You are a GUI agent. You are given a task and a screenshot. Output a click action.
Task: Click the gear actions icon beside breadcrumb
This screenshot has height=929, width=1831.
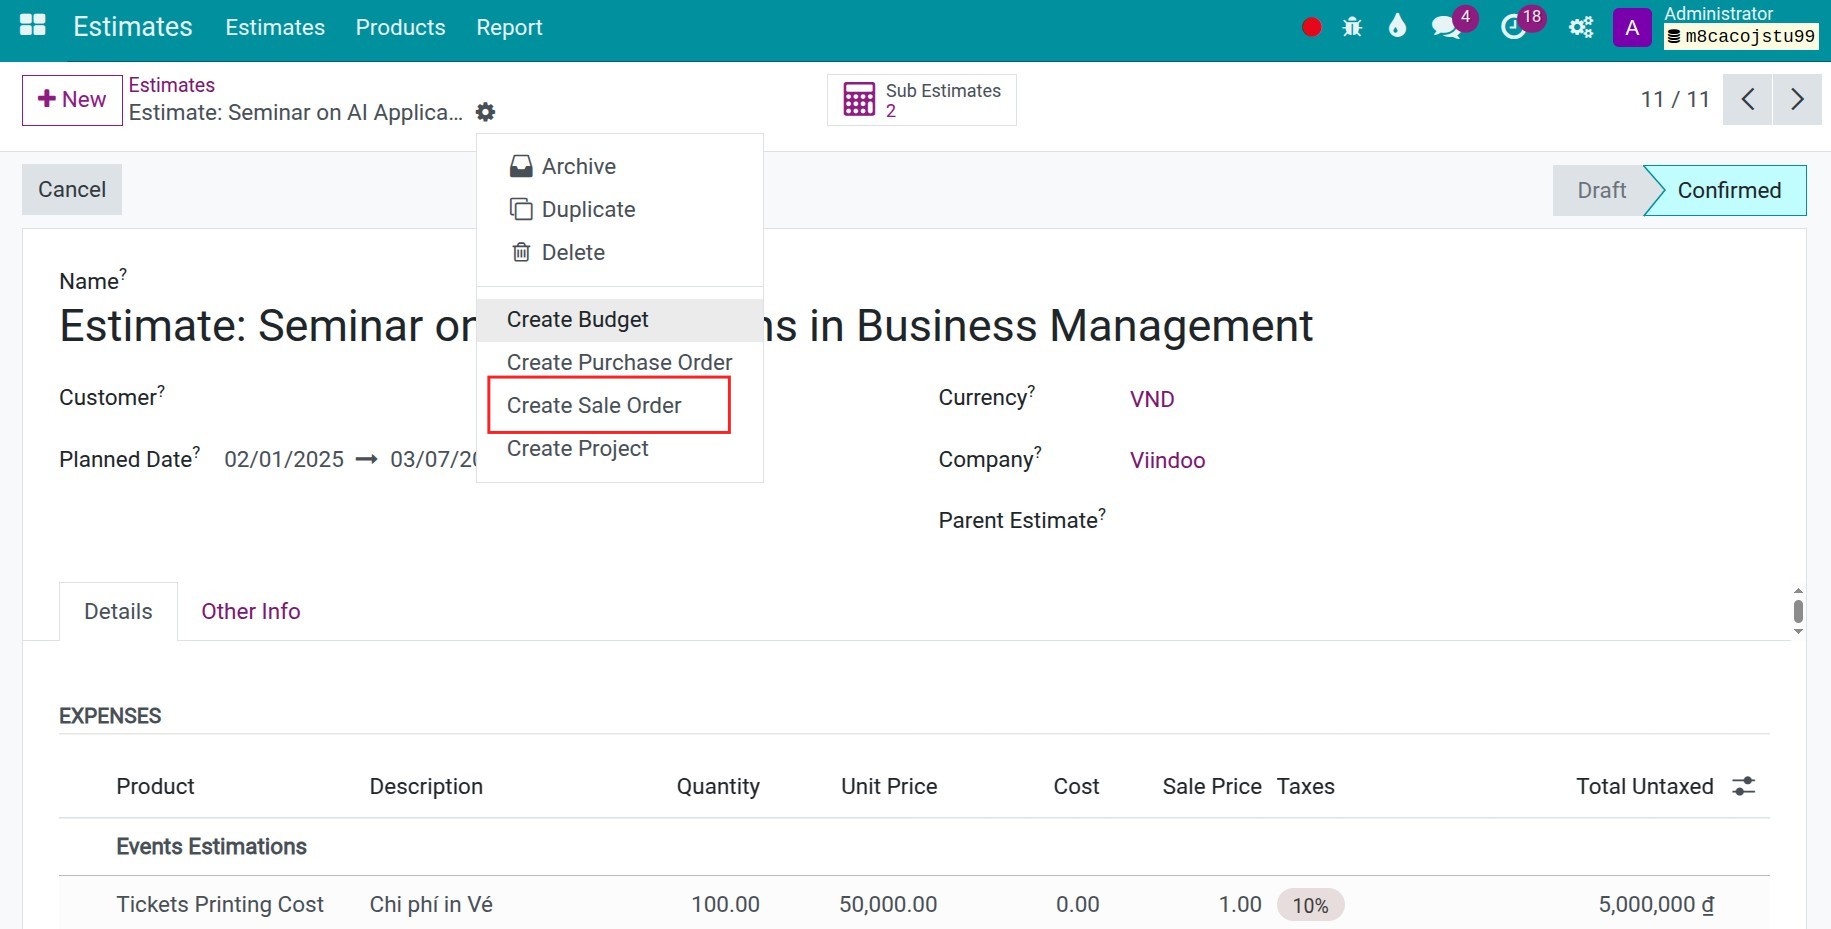pyautogui.click(x=485, y=112)
